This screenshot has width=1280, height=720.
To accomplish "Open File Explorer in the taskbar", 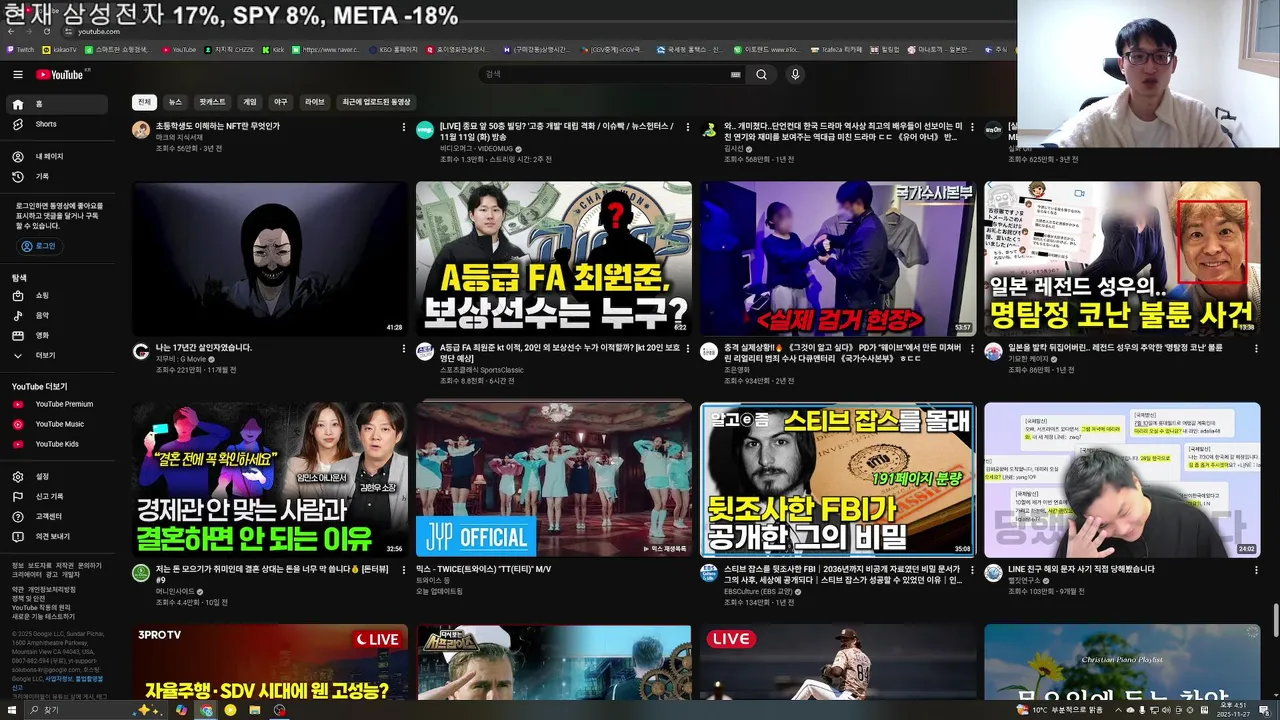I will [255, 710].
